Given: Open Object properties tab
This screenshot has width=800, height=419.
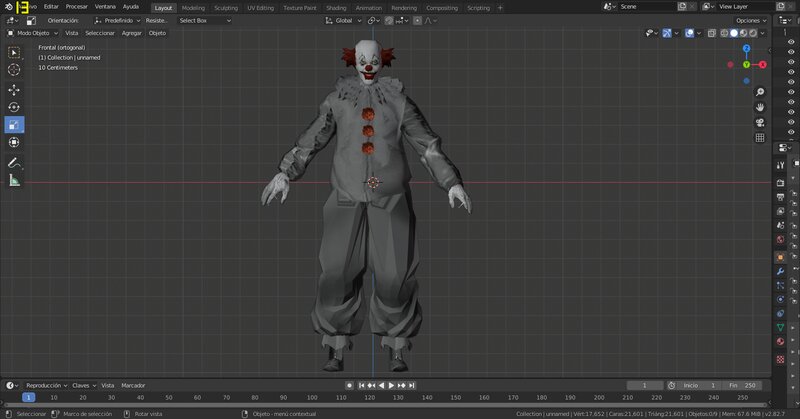Looking at the screenshot, I should [780, 257].
